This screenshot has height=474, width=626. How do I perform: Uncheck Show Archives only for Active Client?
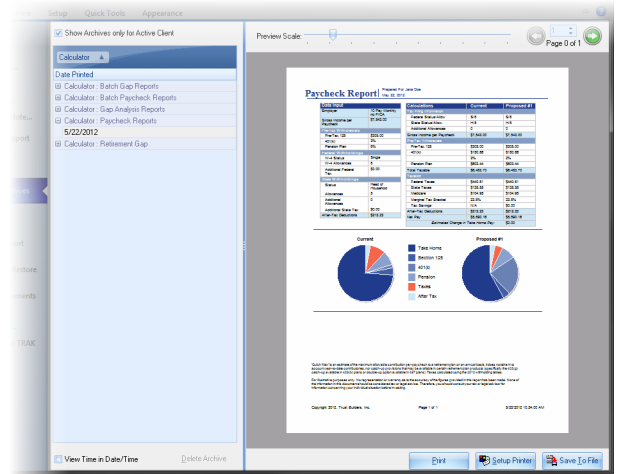(58, 32)
